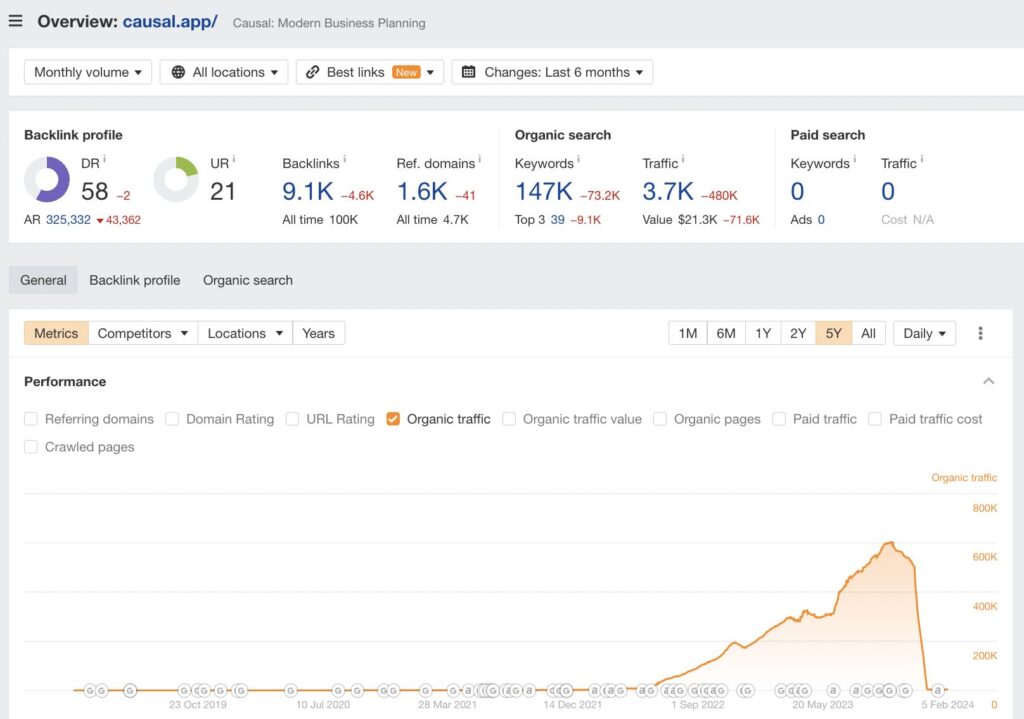Screen dimensions: 1024x719
Task: Choose the 1Y time range
Action: tap(763, 333)
